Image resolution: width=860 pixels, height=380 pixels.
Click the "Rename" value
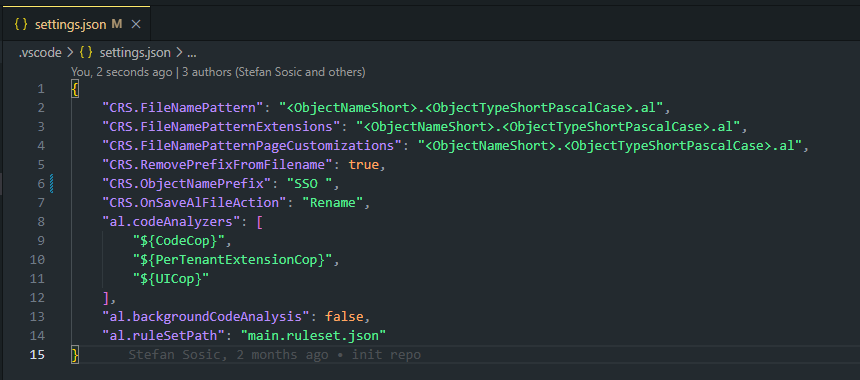pos(333,202)
